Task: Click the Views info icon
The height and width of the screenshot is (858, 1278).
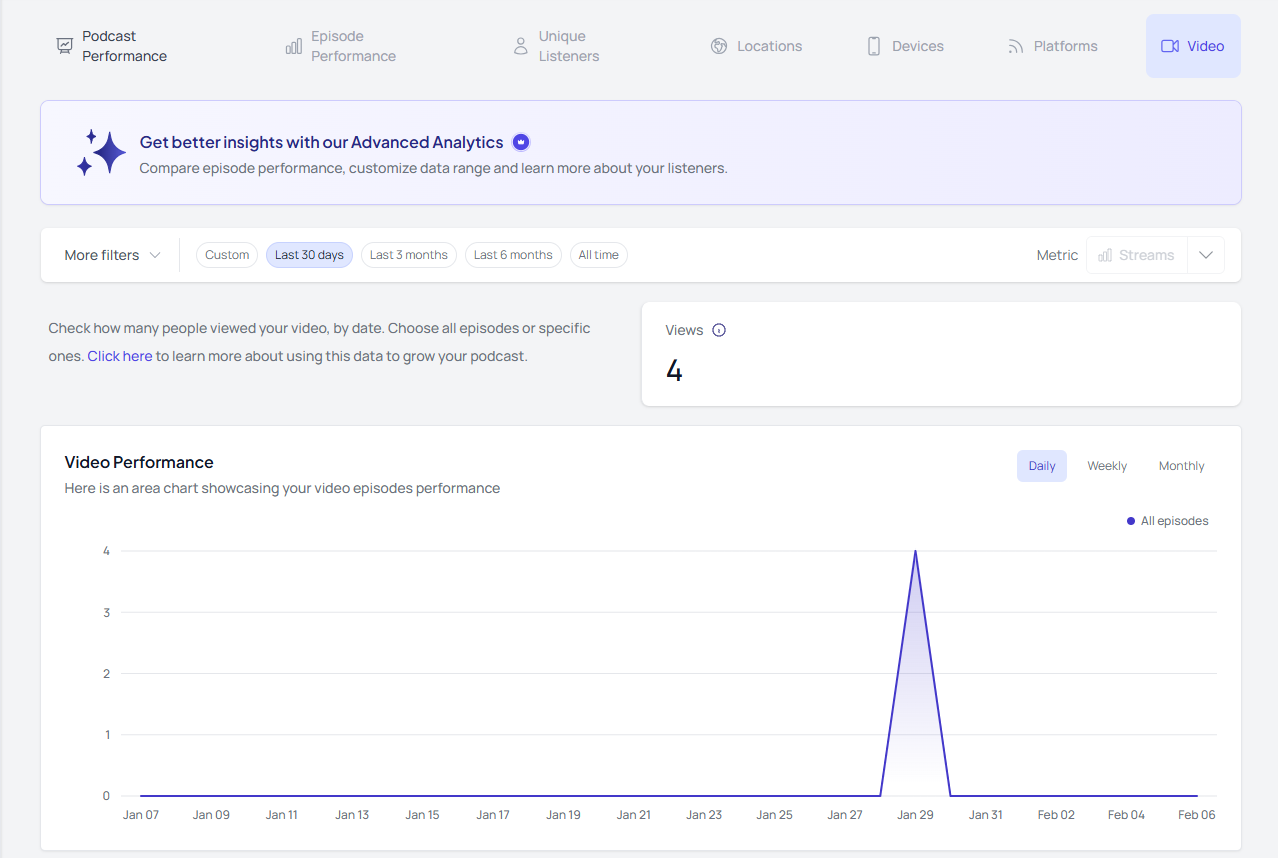Action: point(719,330)
